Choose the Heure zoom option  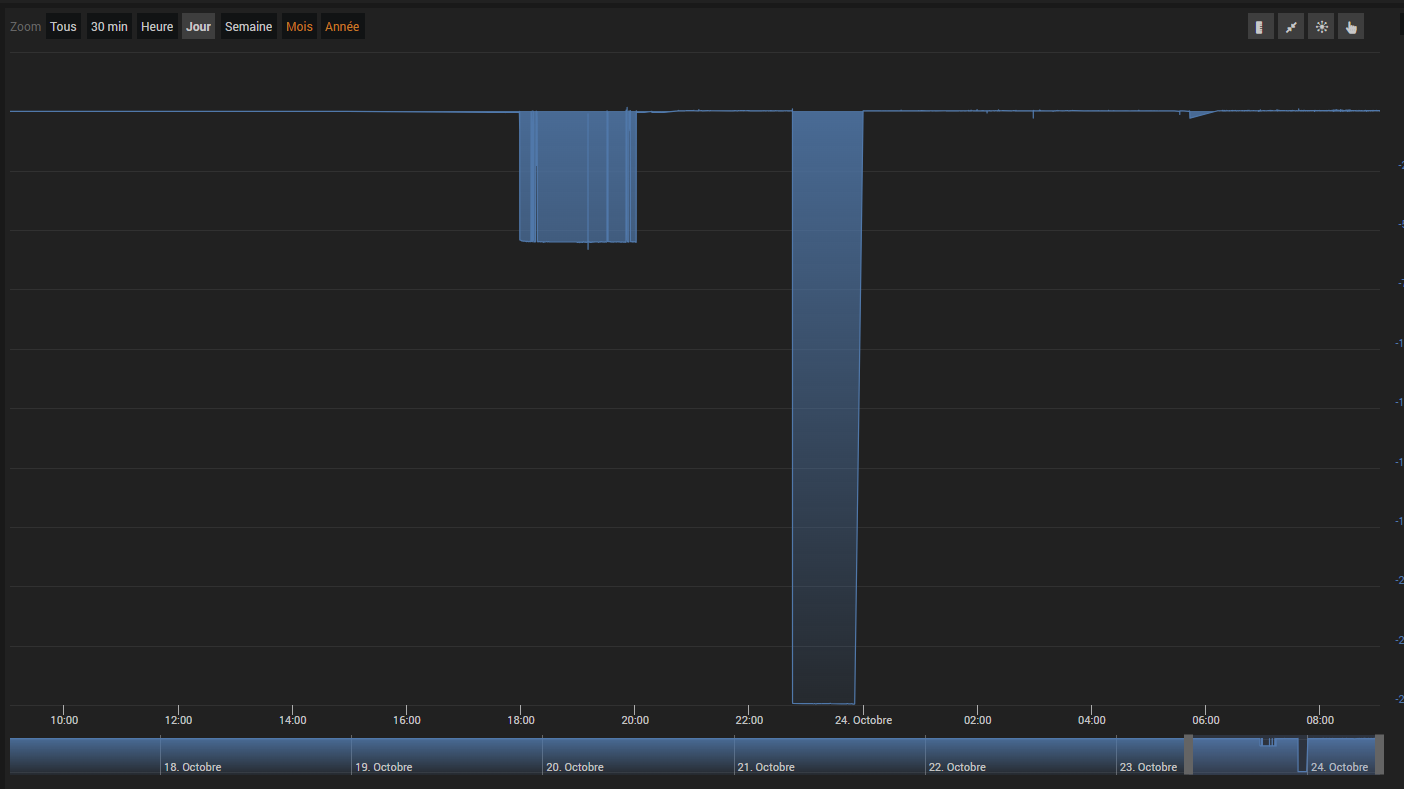coord(157,27)
